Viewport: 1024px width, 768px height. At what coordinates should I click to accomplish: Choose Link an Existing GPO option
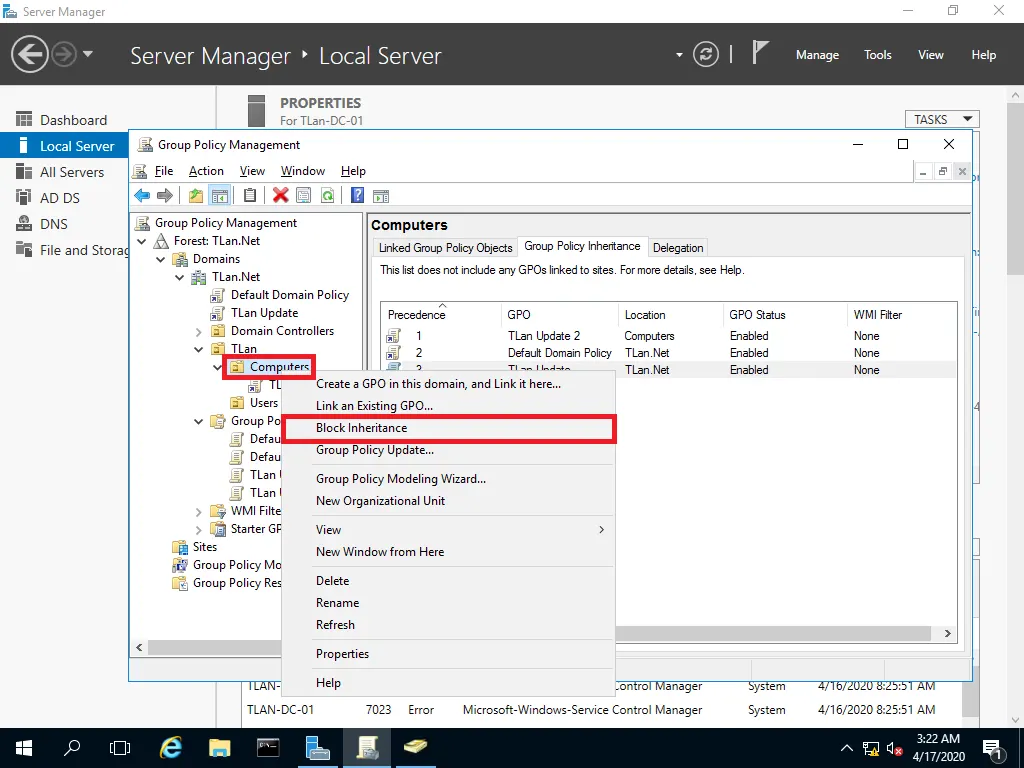(374, 405)
